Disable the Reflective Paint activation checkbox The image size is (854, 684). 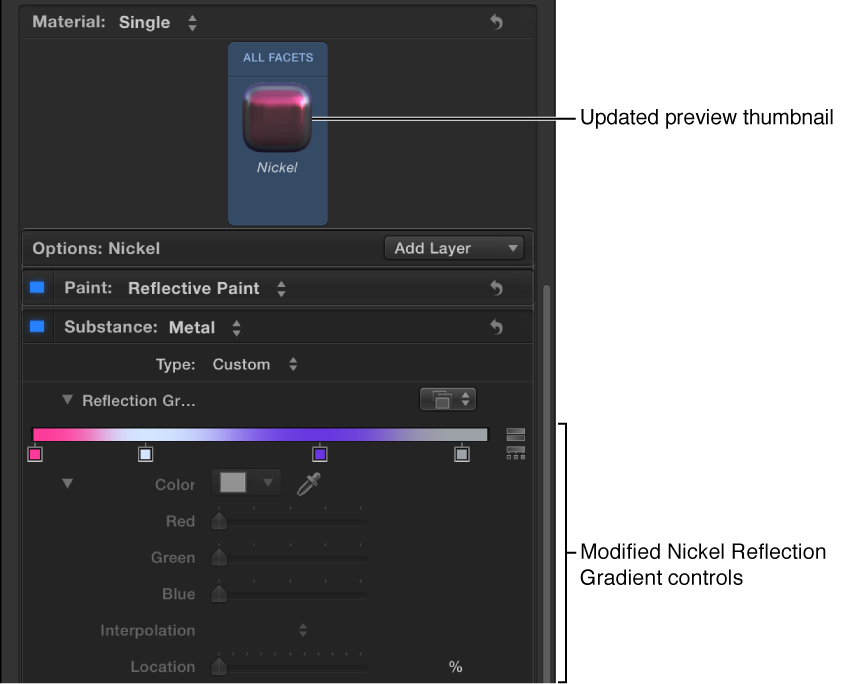pyautogui.click(x=37, y=287)
